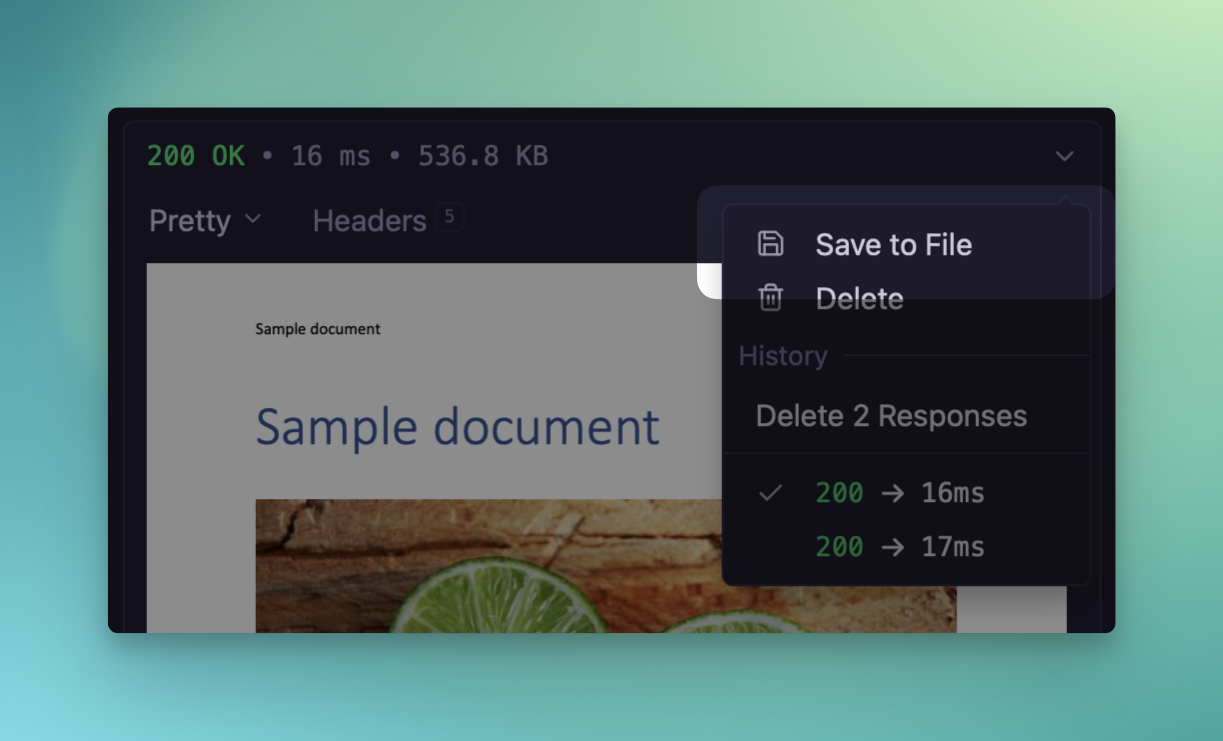The image size is (1223, 741).
Task: Expand the Pretty view mode dropdown
Action: coord(205,220)
